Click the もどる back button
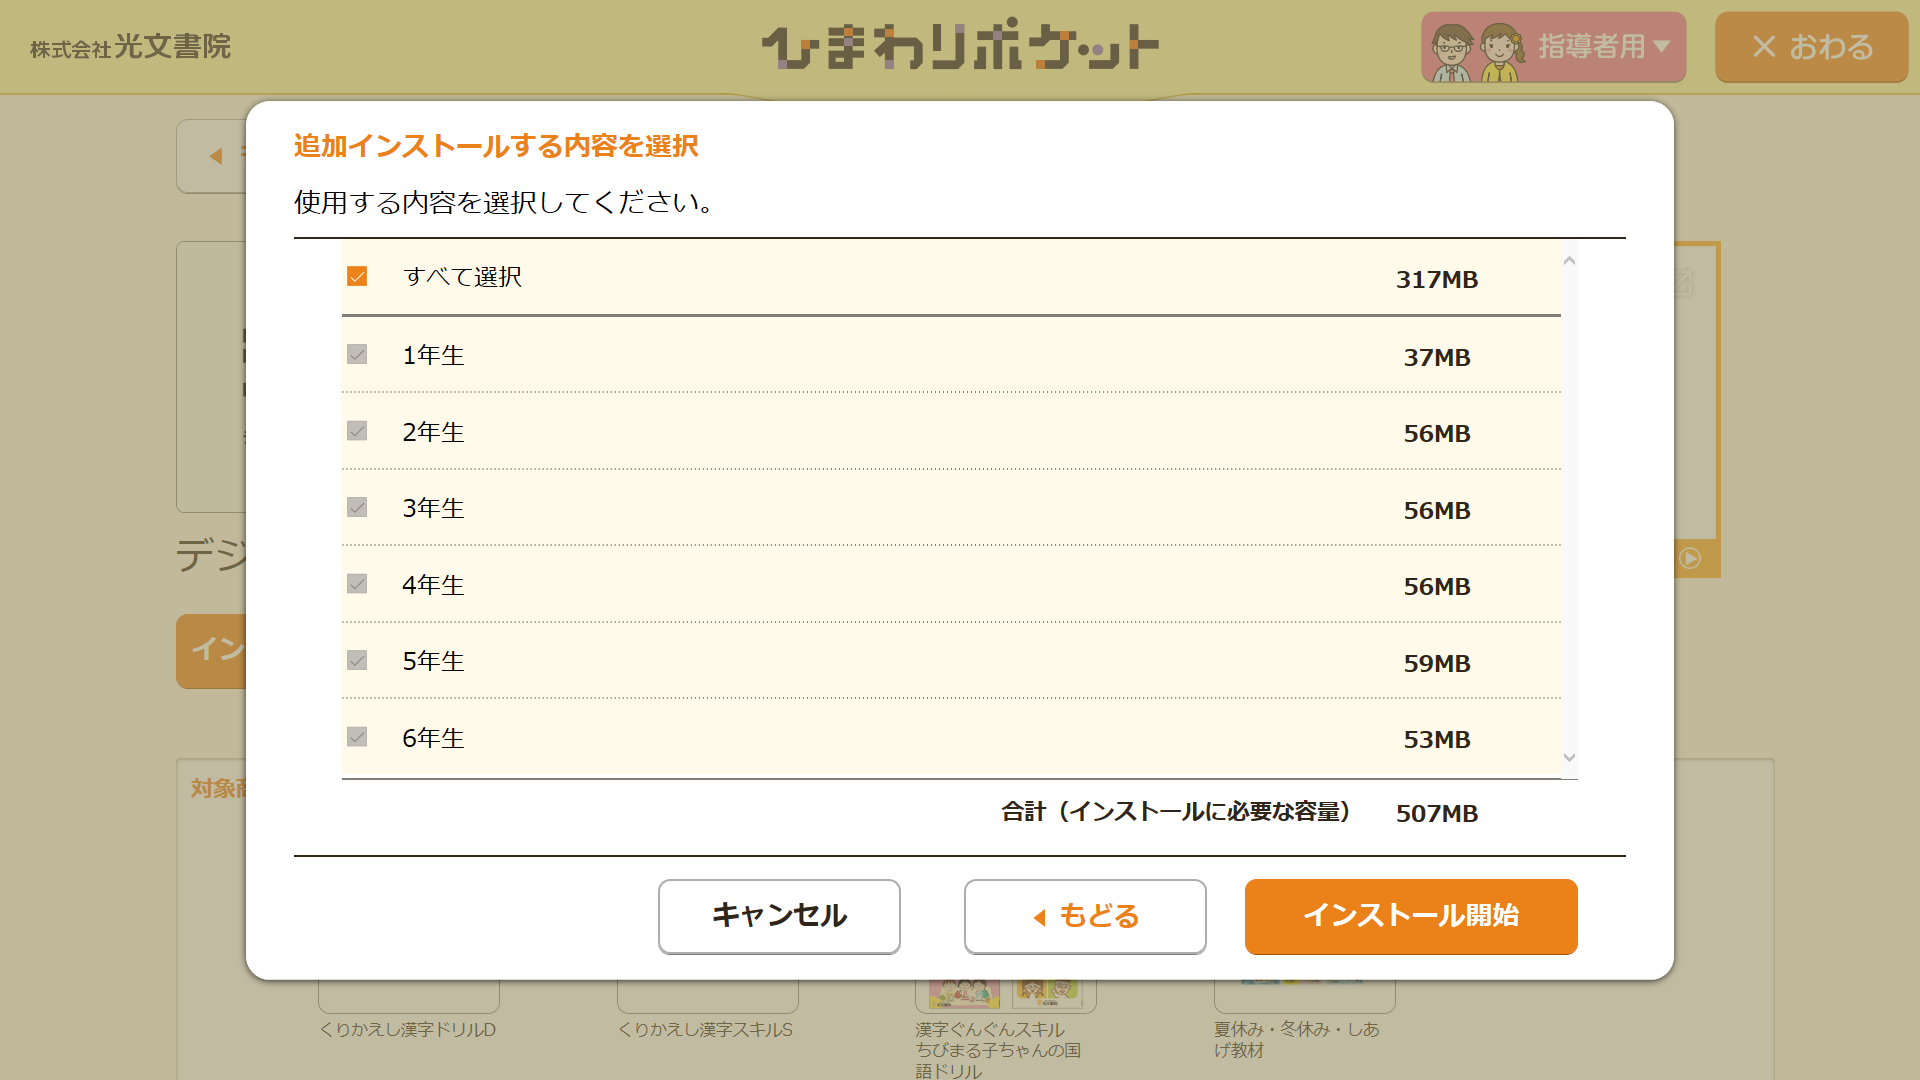 coord(1085,916)
